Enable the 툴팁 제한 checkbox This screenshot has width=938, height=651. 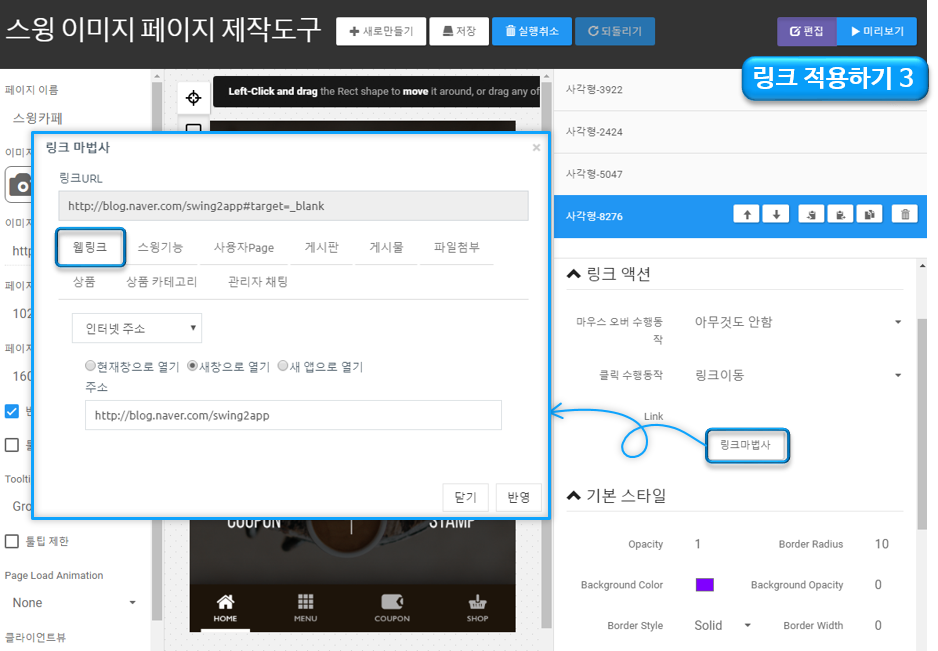[12, 541]
